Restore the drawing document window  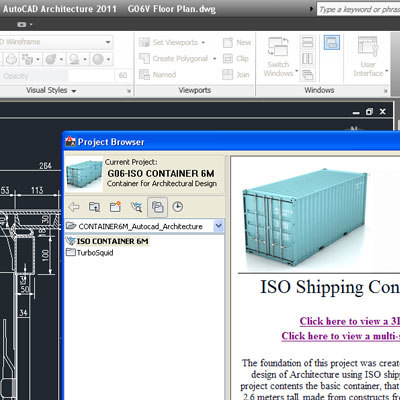coord(369,112)
